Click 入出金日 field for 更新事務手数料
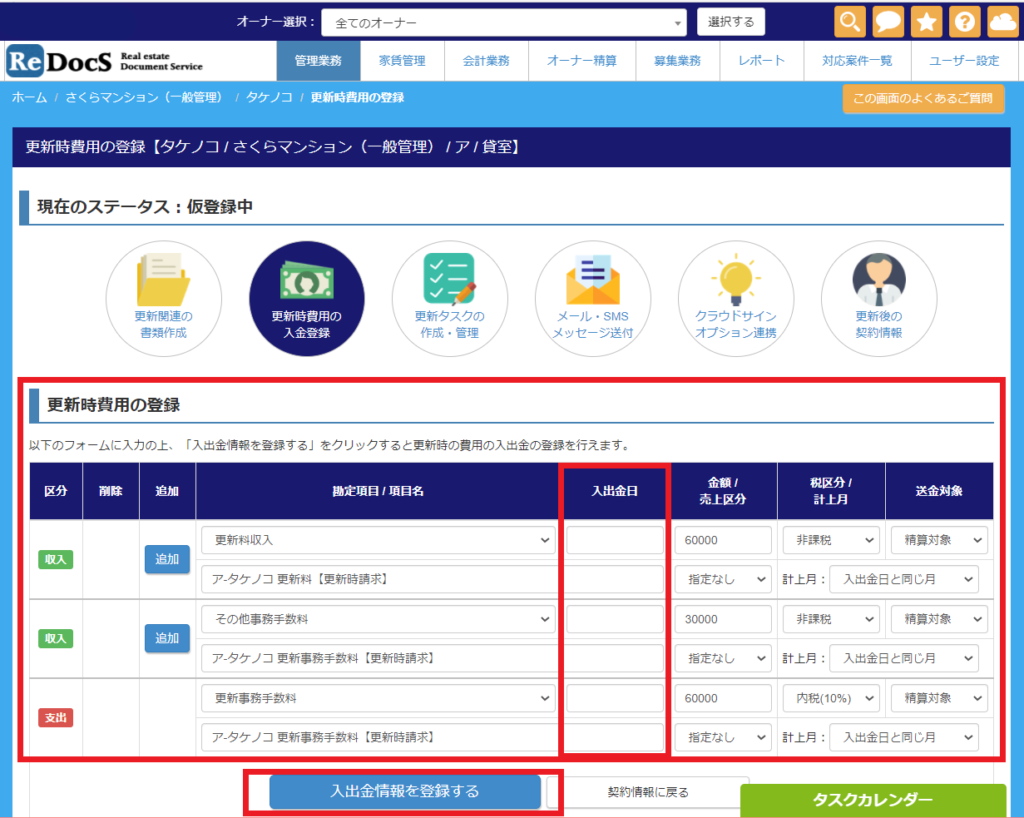 click(x=615, y=698)
